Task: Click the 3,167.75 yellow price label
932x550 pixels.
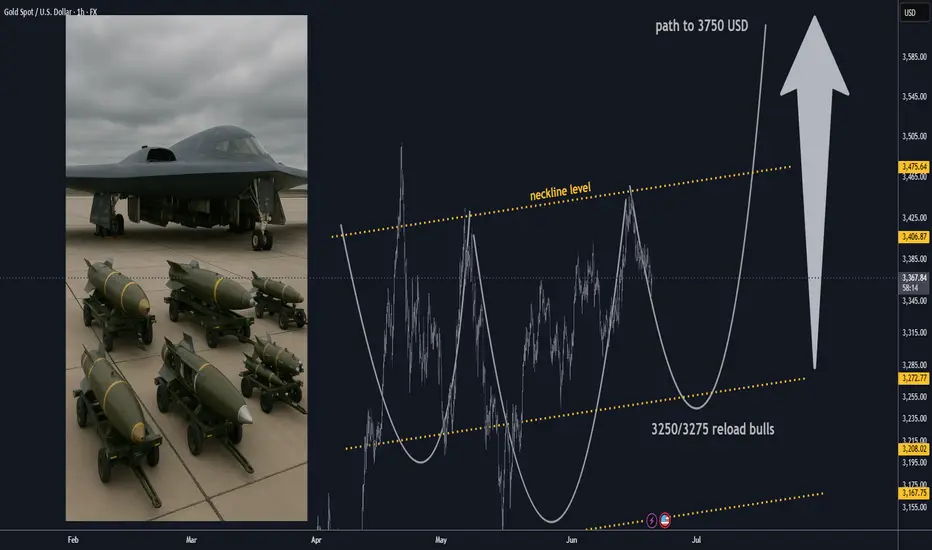Action: 914,493
